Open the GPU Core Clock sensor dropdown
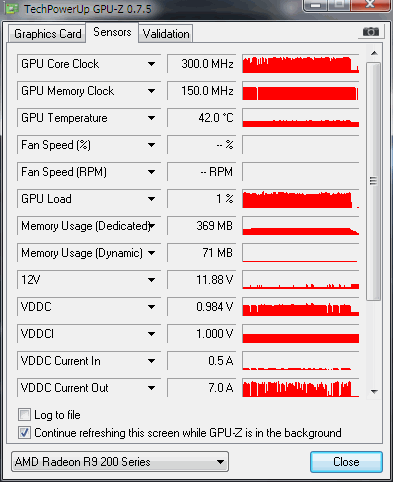 pyautogui.click(x=152, y=64)
